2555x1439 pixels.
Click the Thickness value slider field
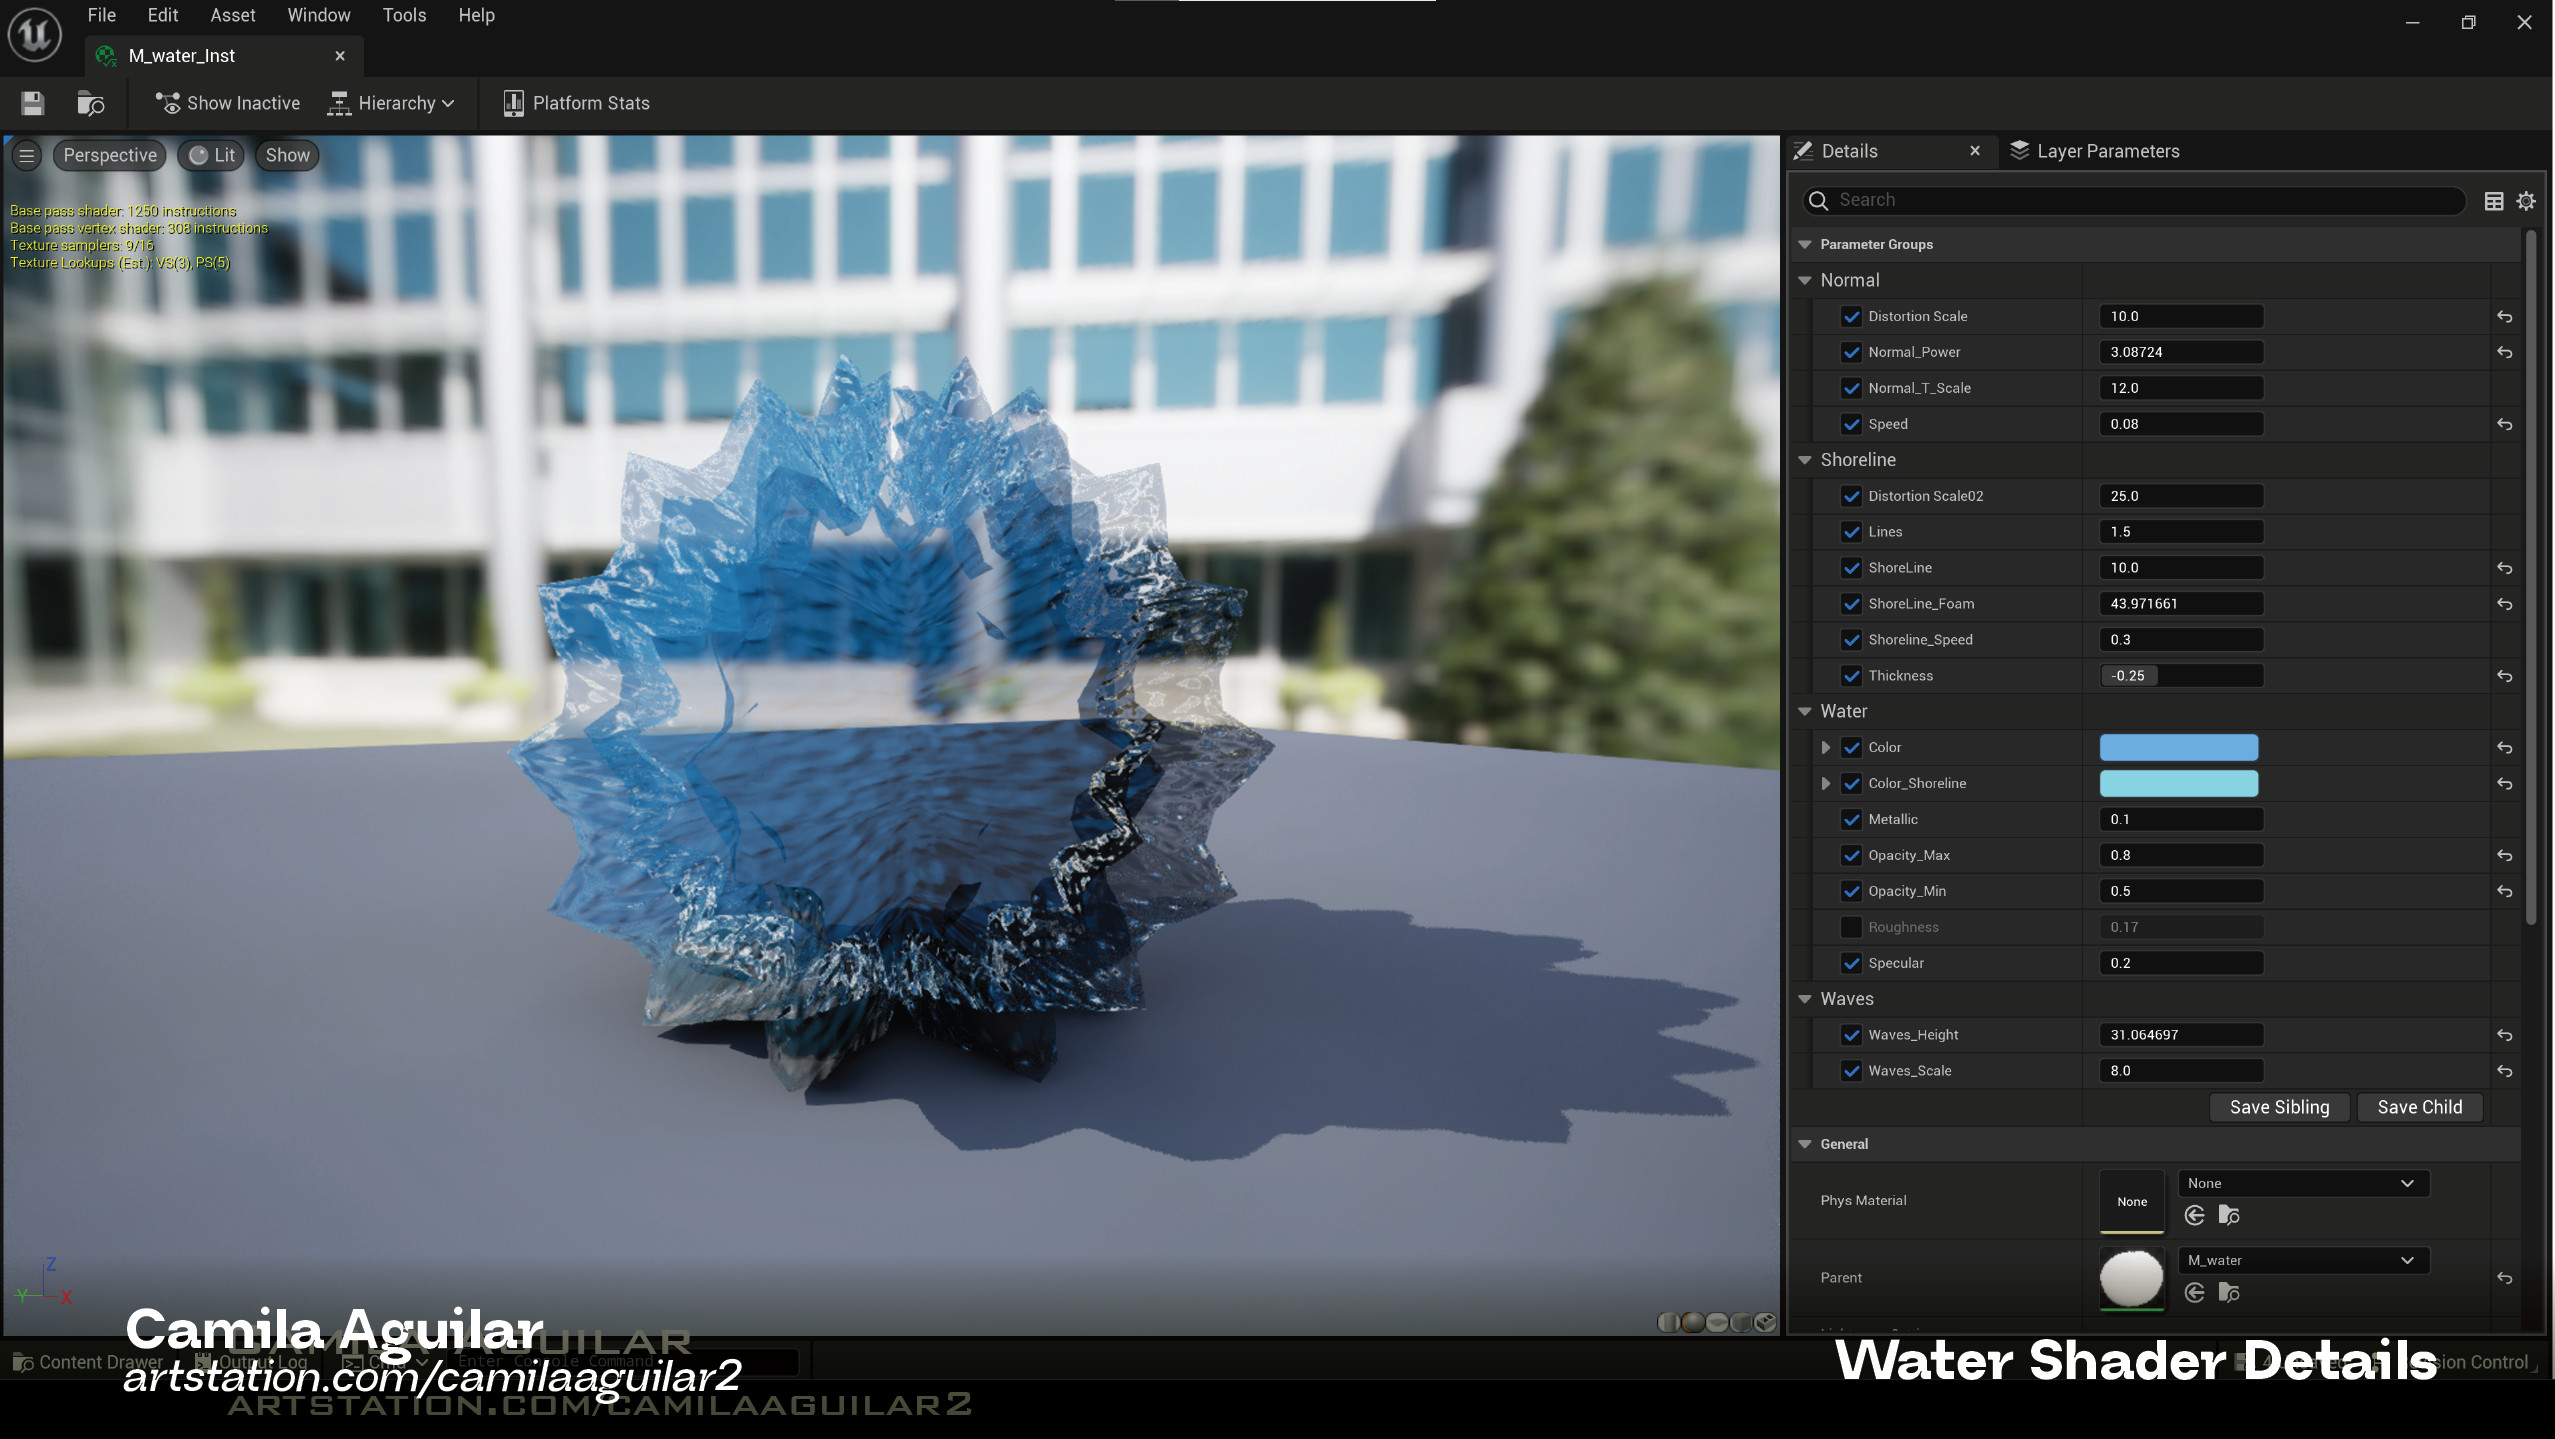tap(2181, 676)
